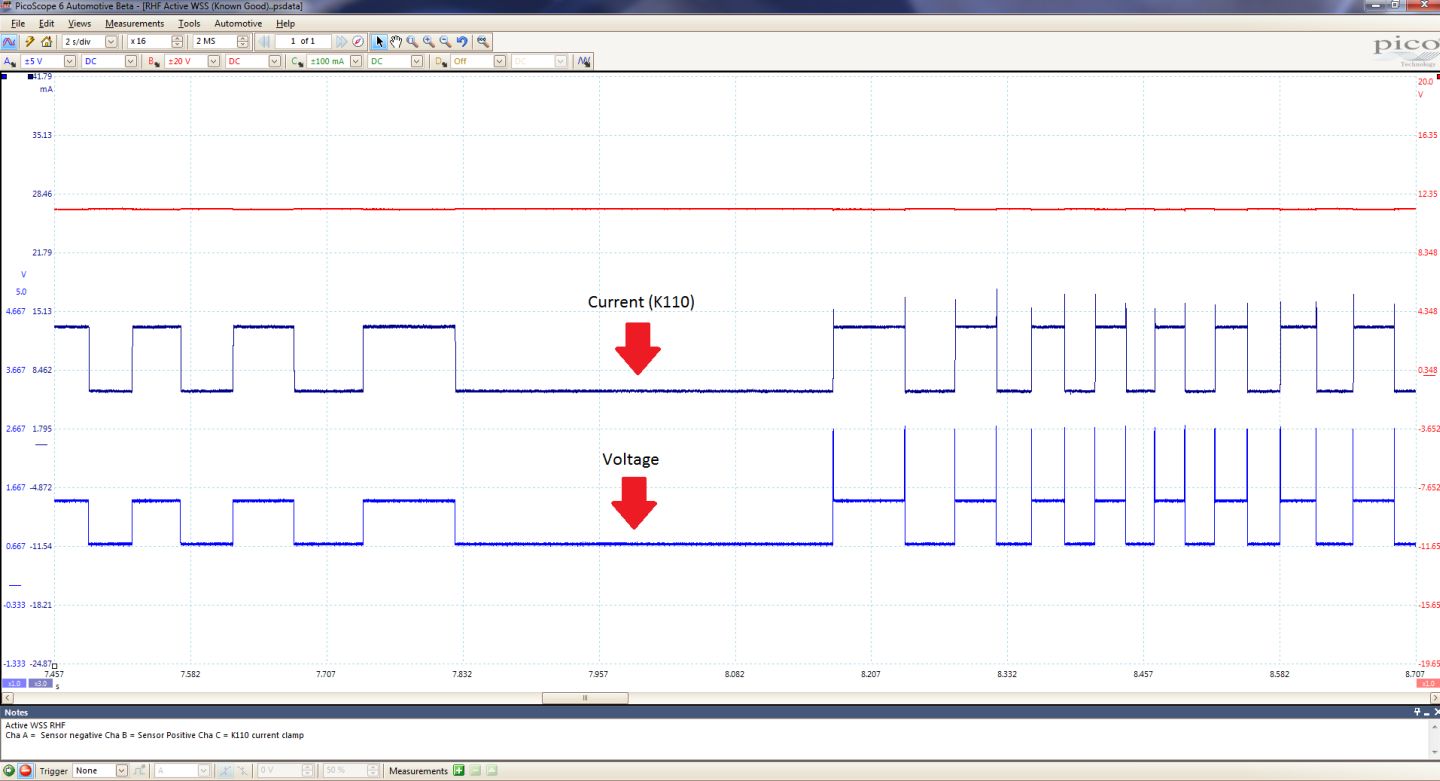The image size is (1440, 781).
Task: Open the File menu
Action: (18, 23)
